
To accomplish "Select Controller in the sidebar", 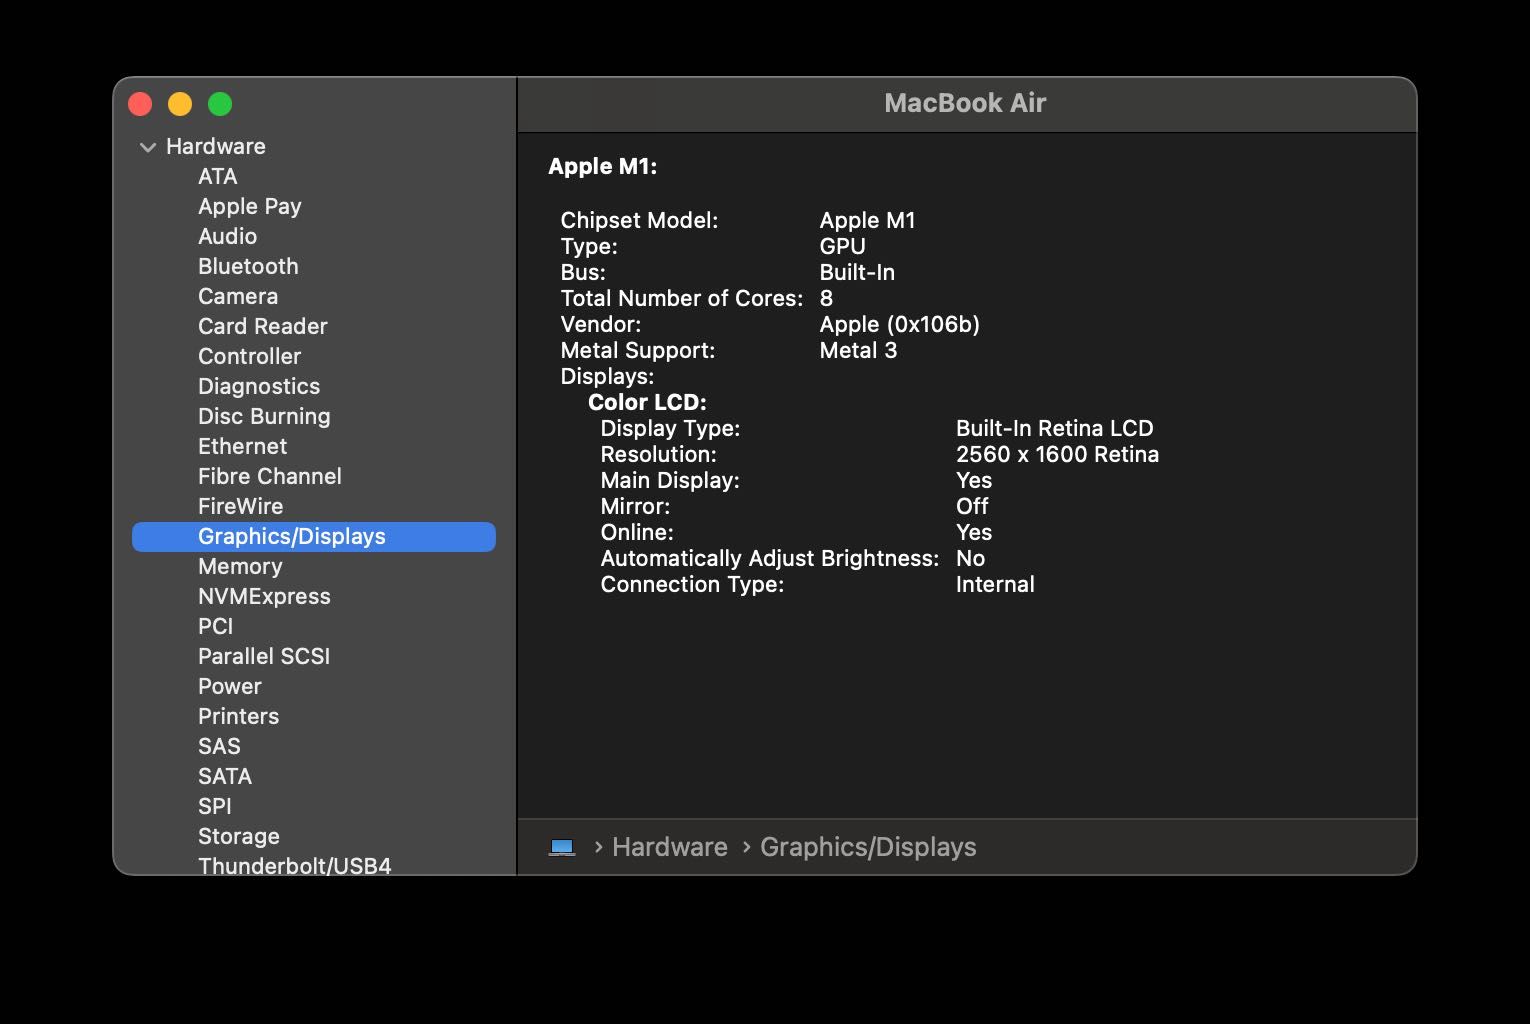I will tap(249, 356).
